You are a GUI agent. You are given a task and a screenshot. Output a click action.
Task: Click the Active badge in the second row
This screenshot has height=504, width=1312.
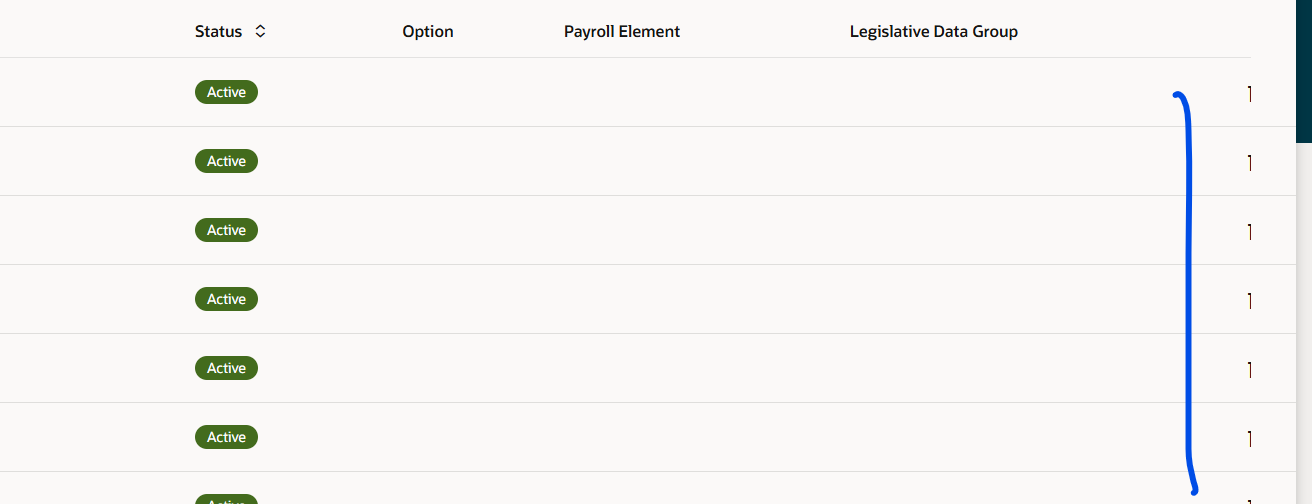coord(226,161)
